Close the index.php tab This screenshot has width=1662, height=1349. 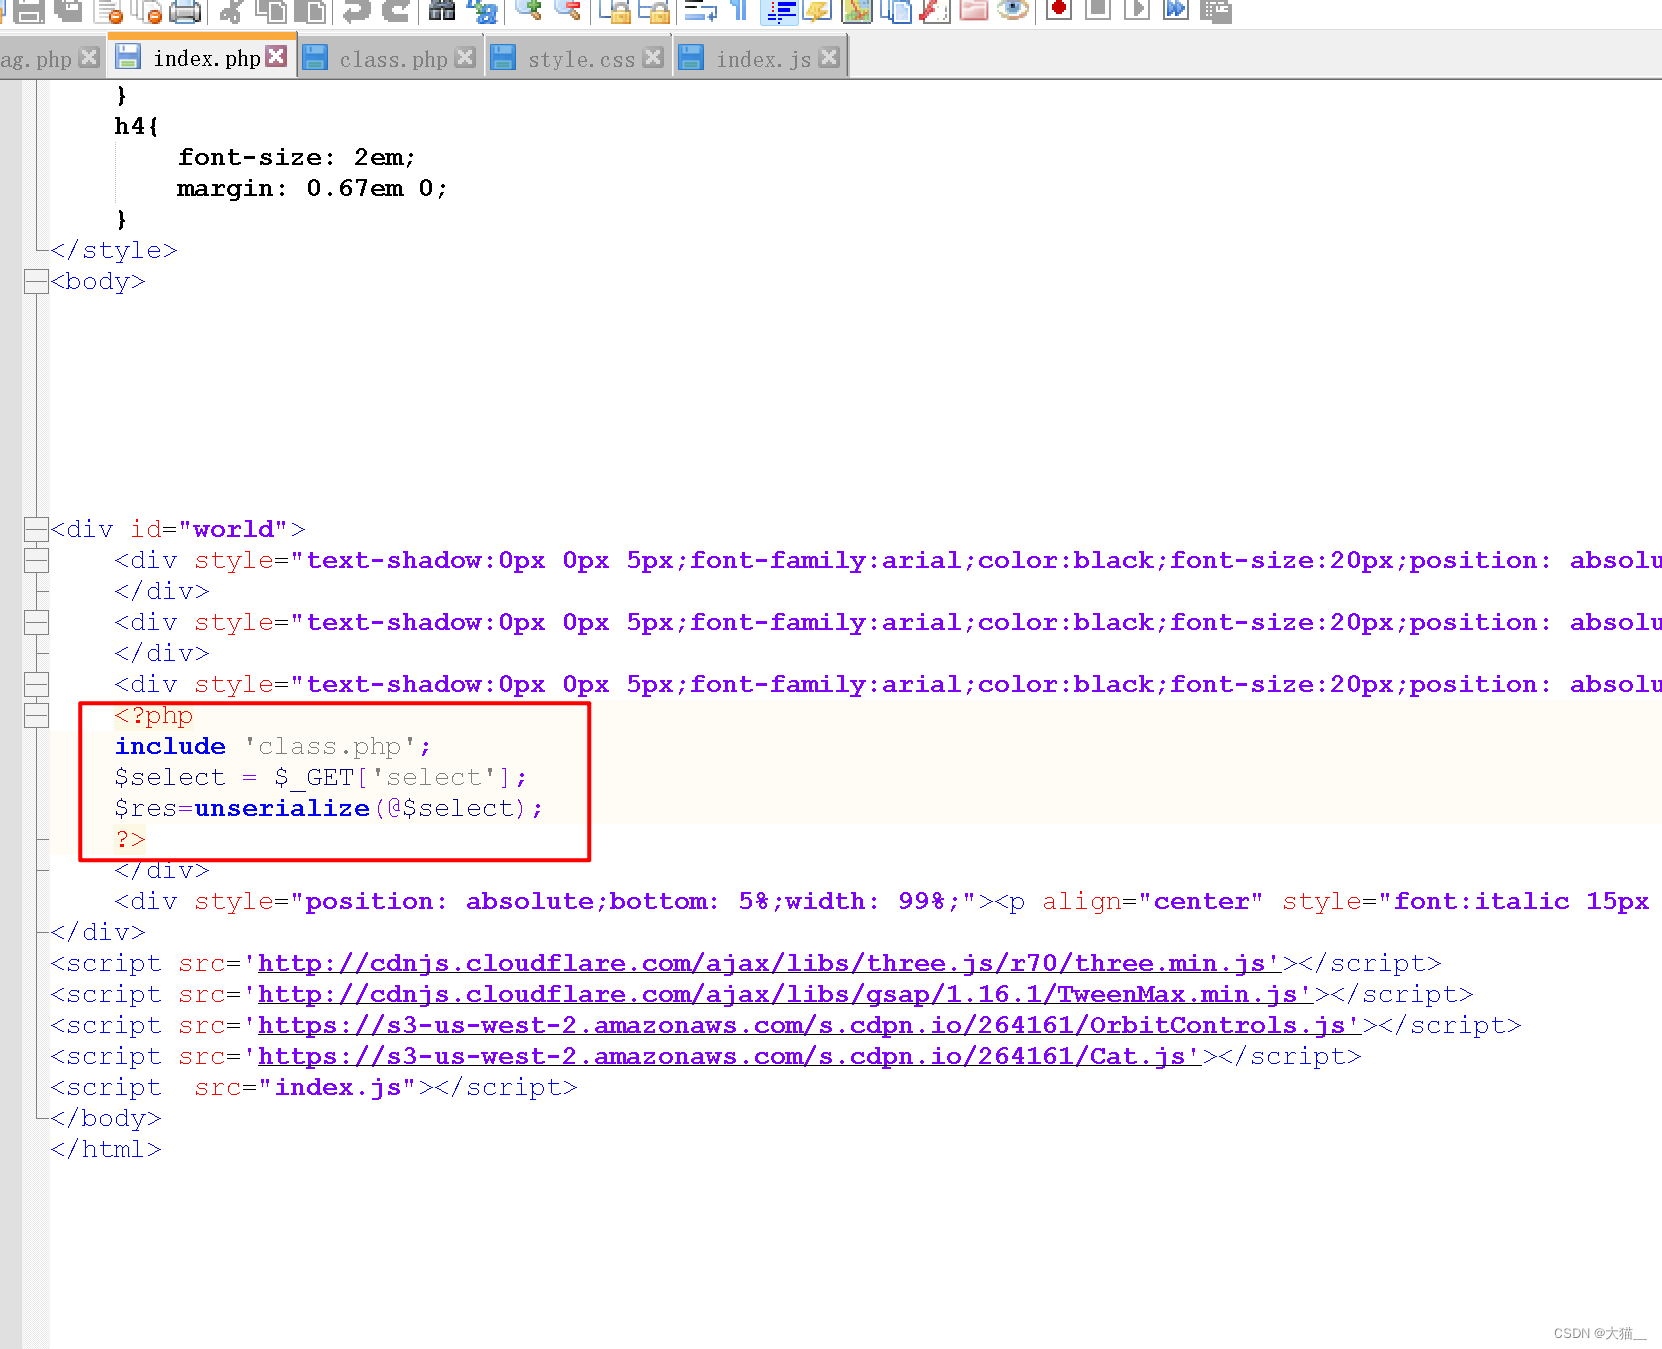pyautogui.click(x=277, y=56)
